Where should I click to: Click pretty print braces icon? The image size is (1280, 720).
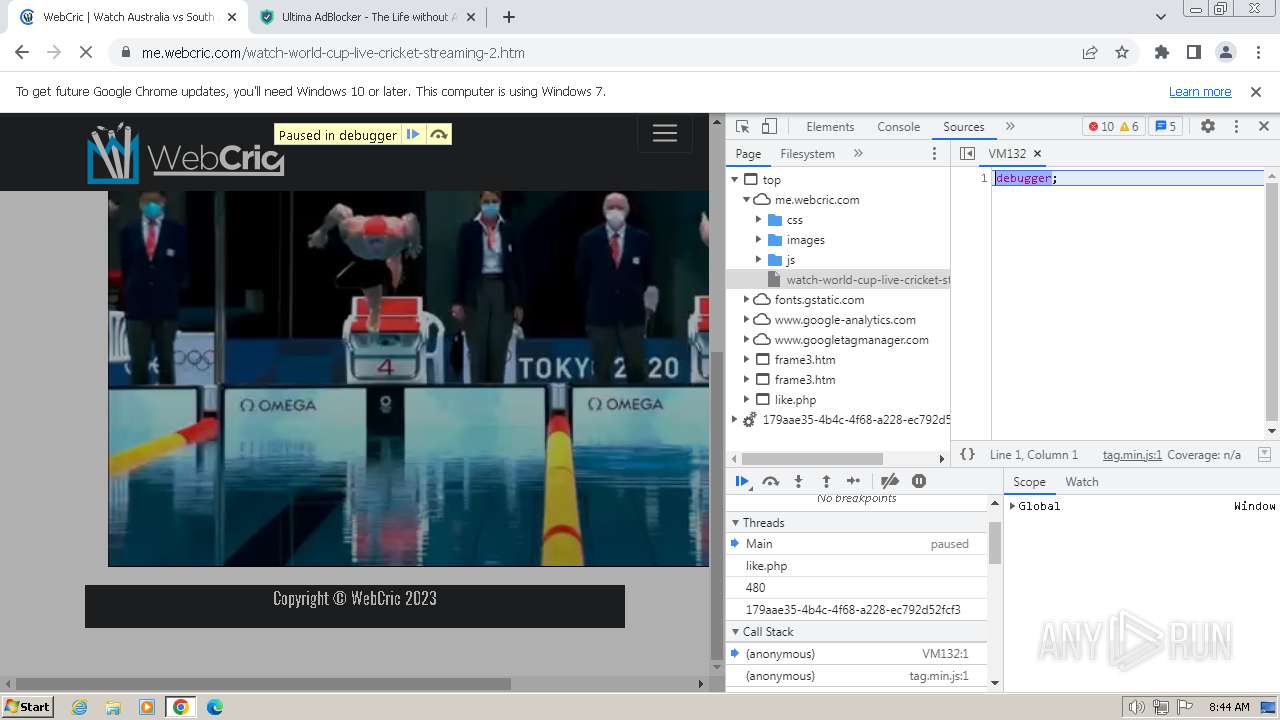click(967, 454)
